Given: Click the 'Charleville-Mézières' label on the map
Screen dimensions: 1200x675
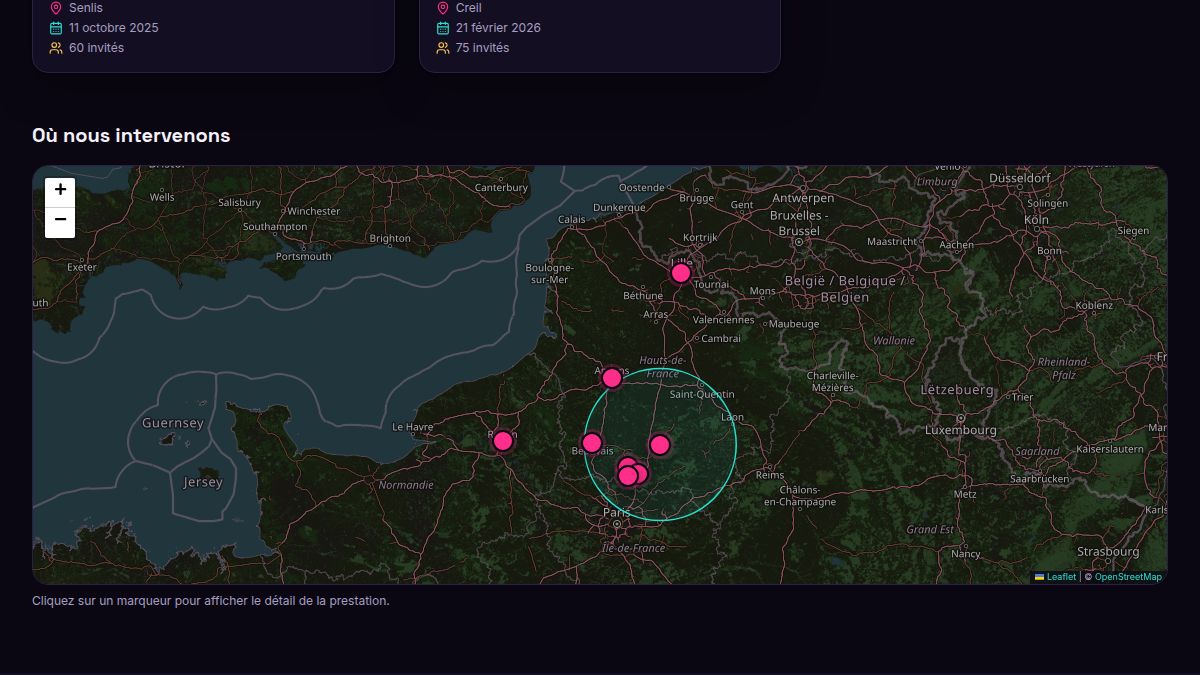Looking at the screenshot, I should pos(832,381).
